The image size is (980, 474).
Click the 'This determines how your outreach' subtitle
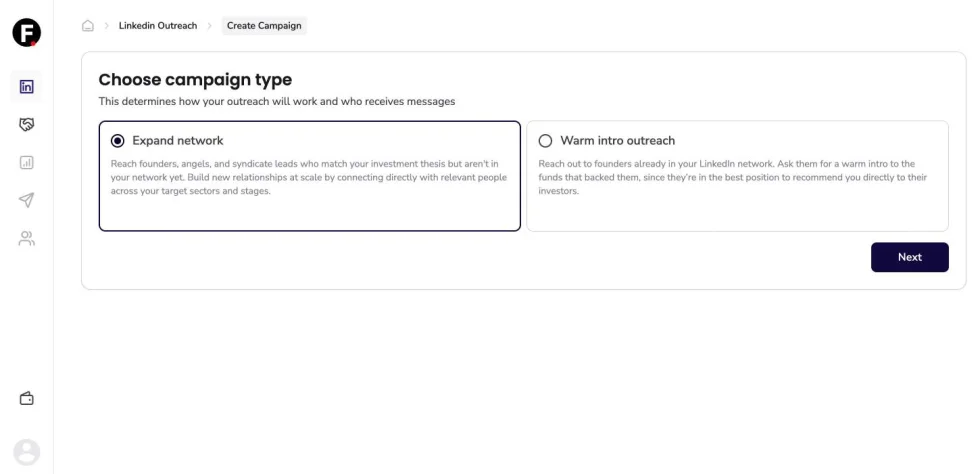pos(277,101)
